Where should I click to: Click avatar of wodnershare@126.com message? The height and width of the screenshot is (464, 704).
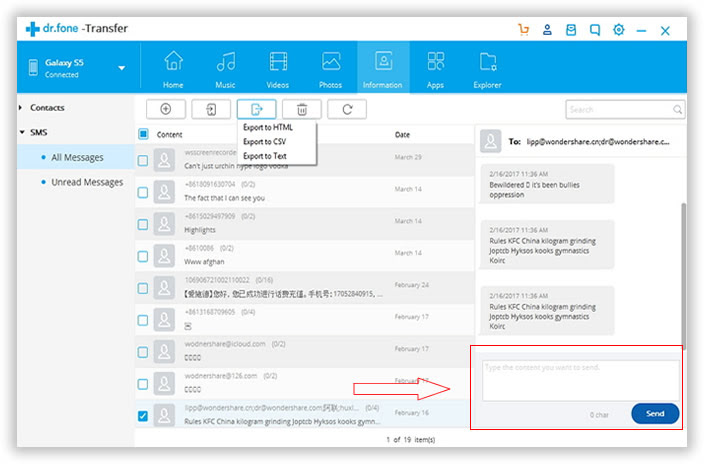pyautogui.click(x=164, y=384)
